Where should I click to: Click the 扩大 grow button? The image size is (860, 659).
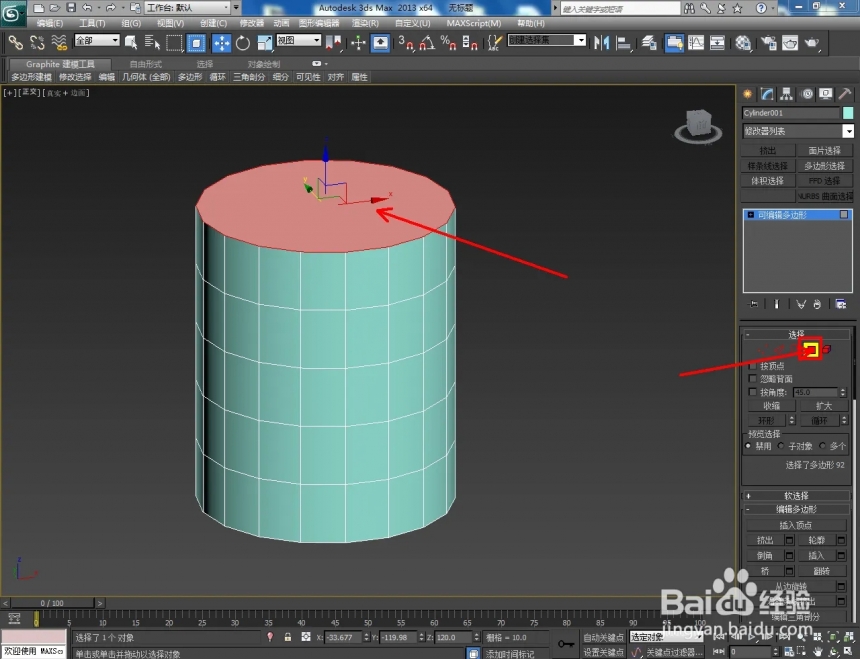click(823, 406)
